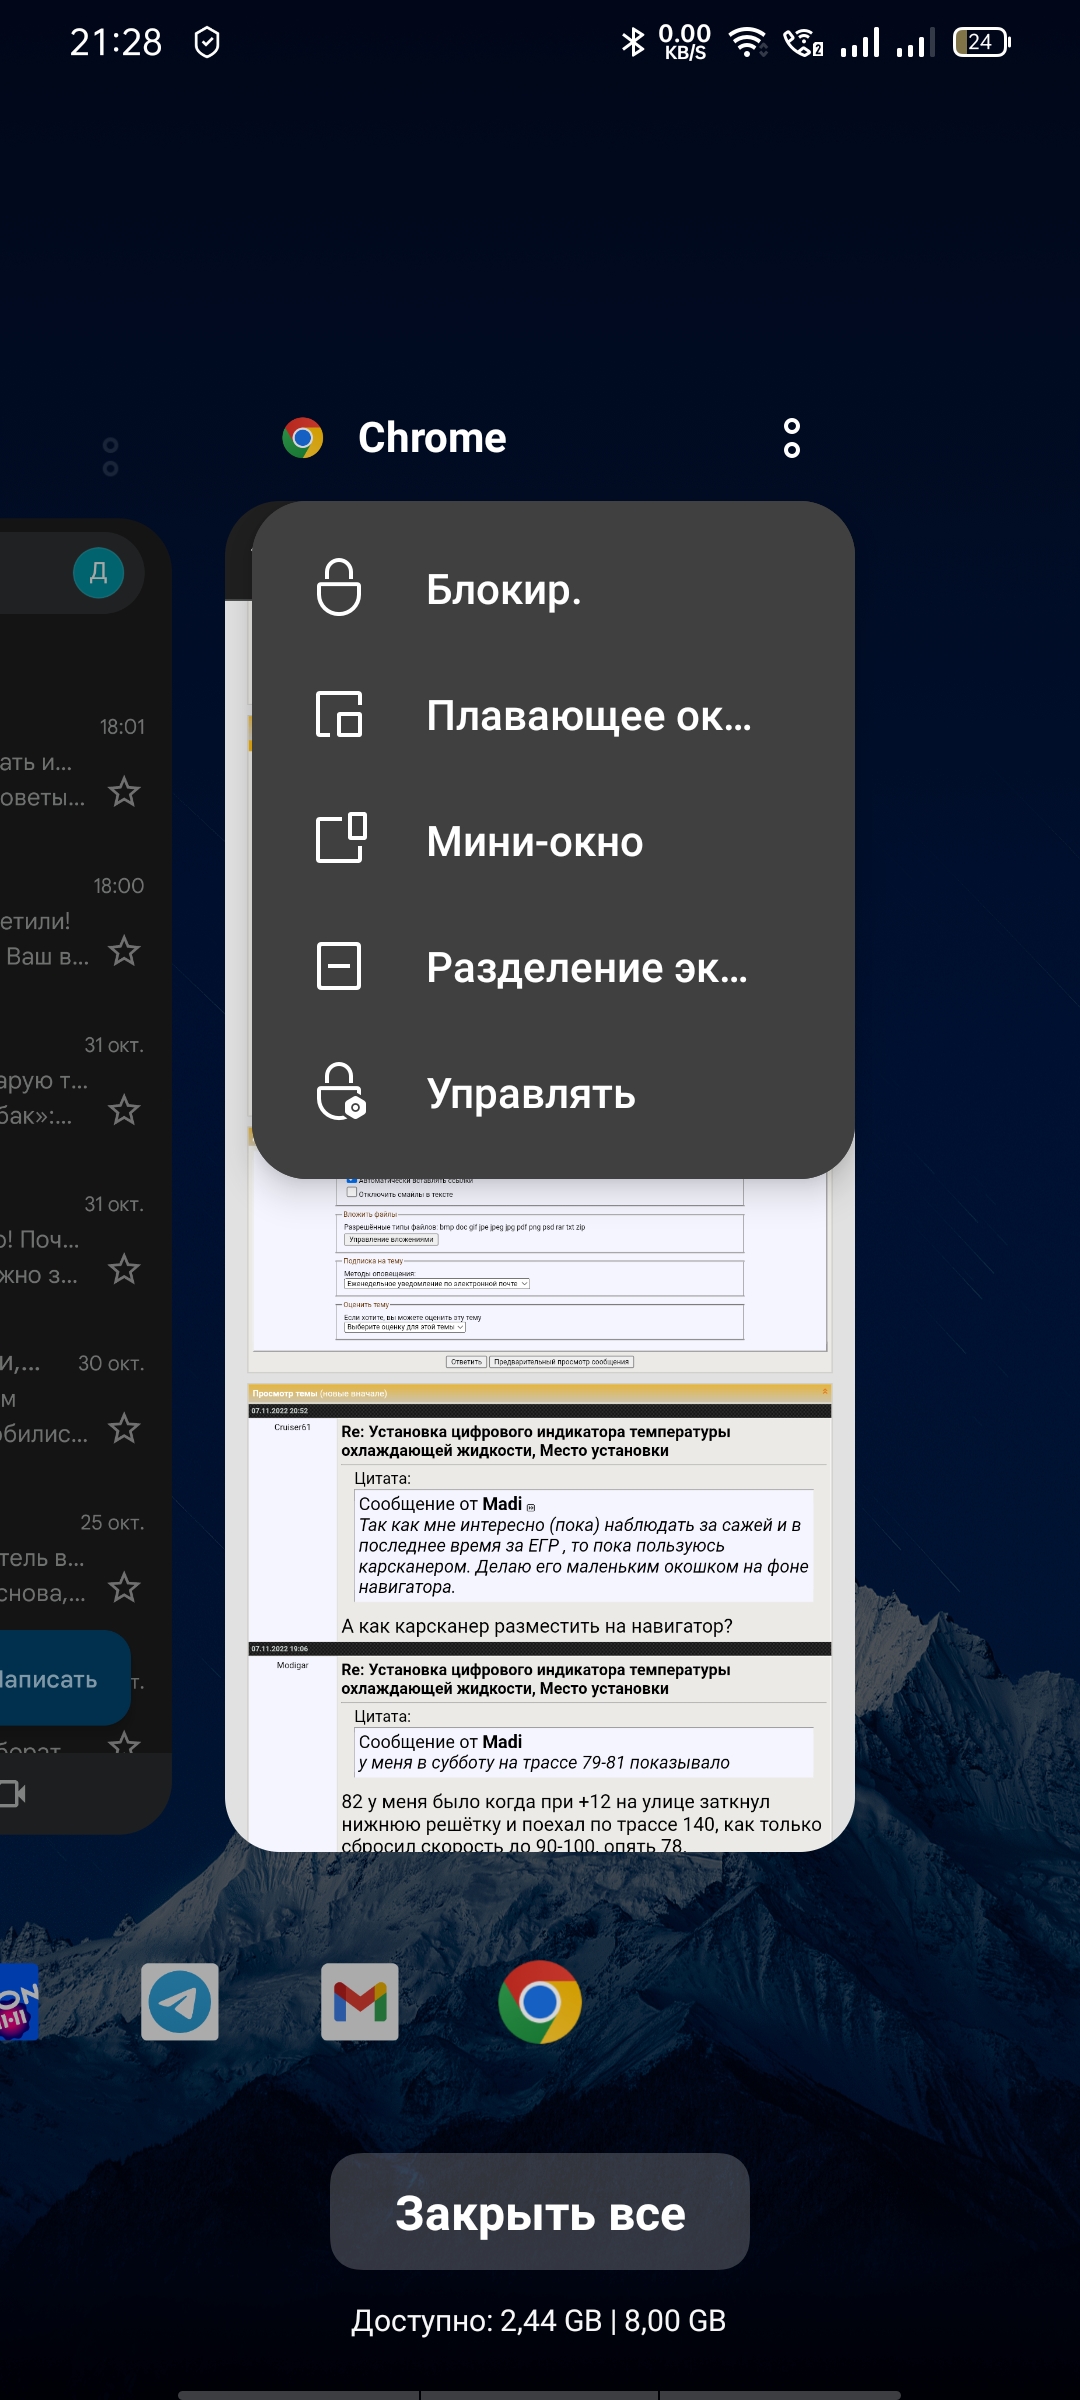Image resolution: width=1080 pixels, height=2400 pixels.
Task: Select Блокир. menu entry
Action: 553,589
